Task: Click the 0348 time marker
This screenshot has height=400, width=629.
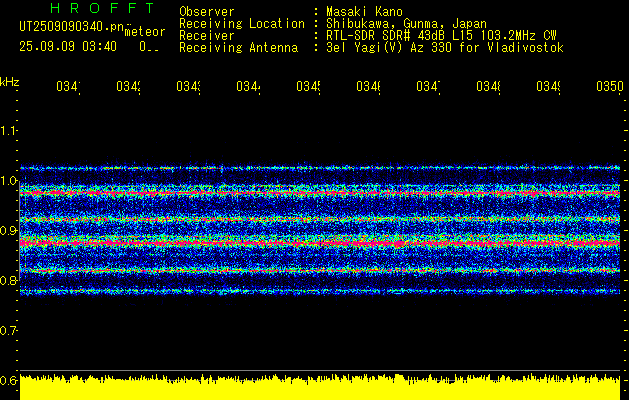Action: [489, 87]
